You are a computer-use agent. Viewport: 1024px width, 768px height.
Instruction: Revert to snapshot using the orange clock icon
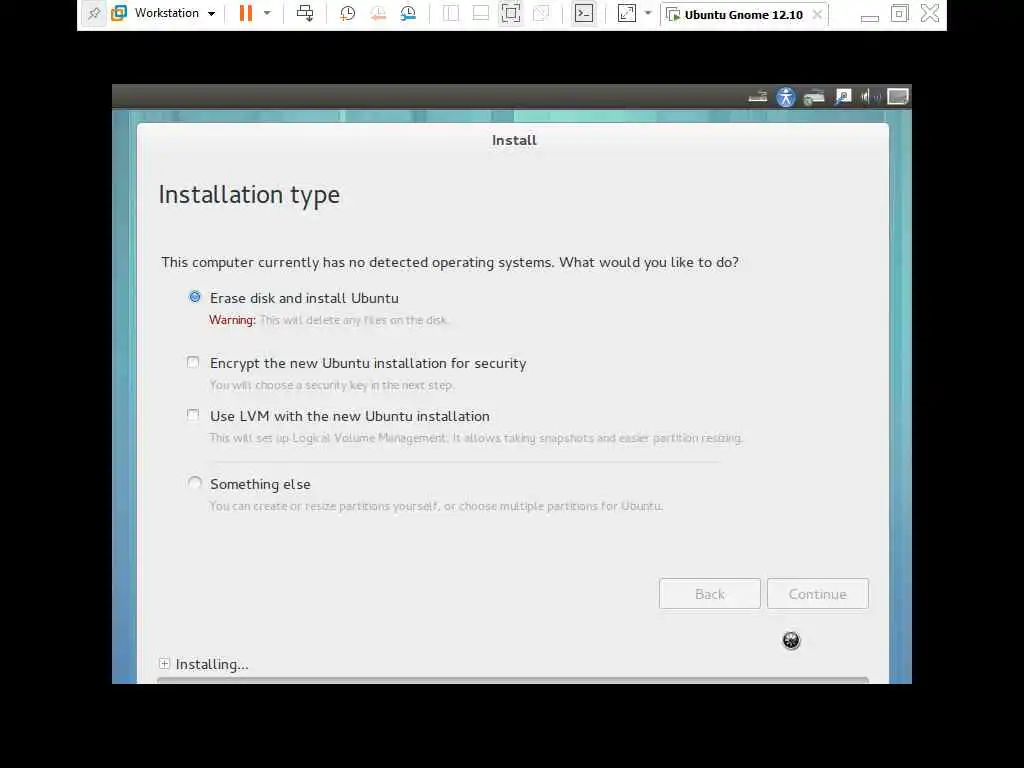pos(378,13)
